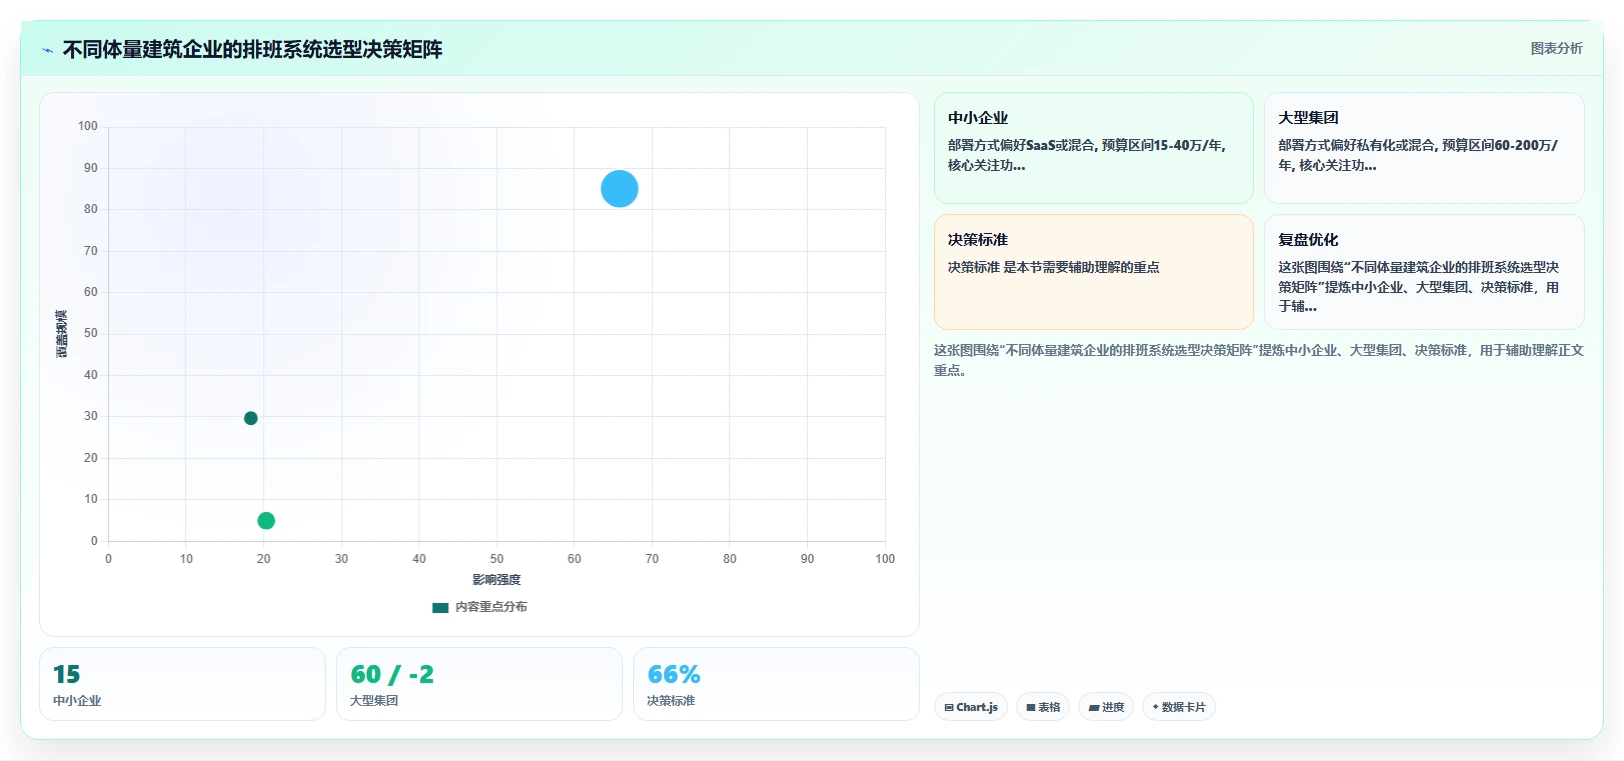This screenshot has width=1624, height=761.
Task: Click the 内容重点分布 legend label
Action: (491, 607)
